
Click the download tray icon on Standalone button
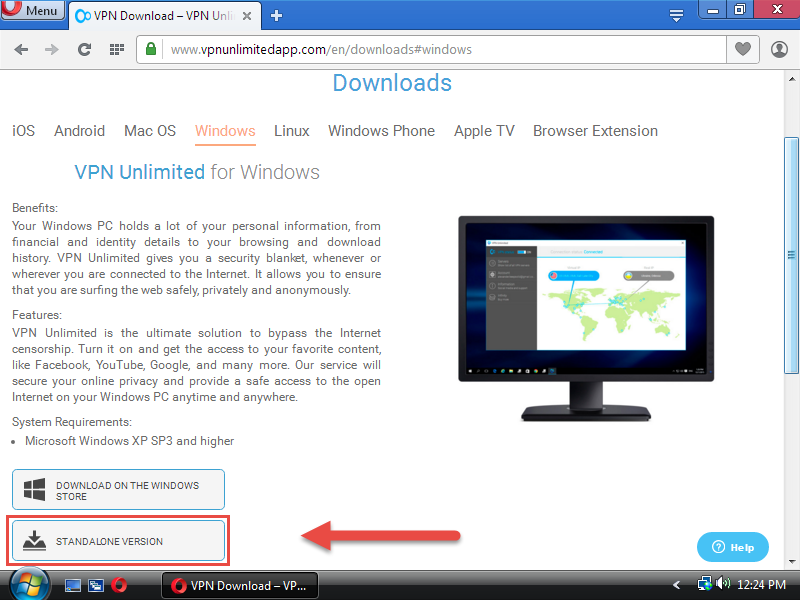point(34,541)
